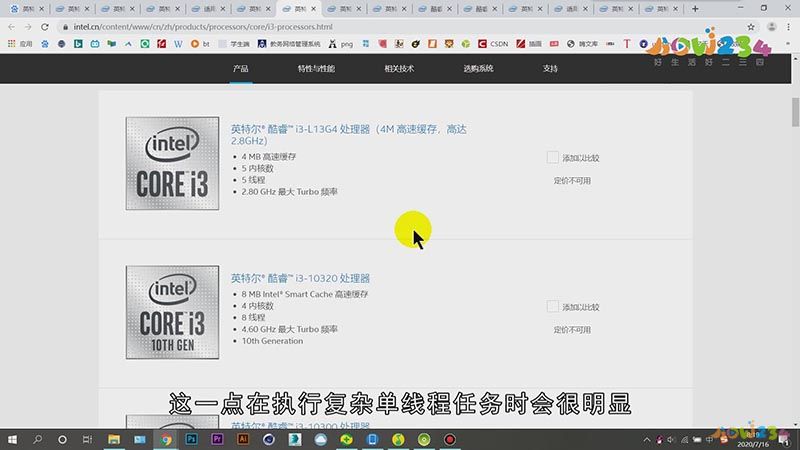Select the 特性与性能 navigation tab

click(x=316, y=68)
